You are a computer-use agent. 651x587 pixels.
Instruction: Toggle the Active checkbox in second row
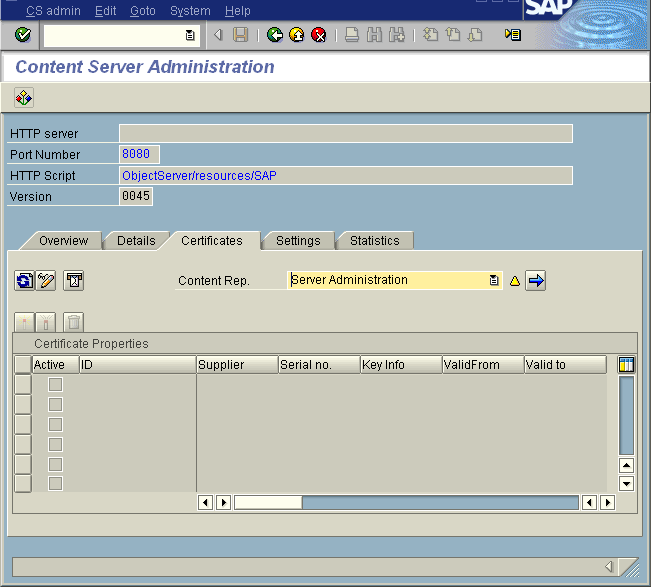tap(55, 404)
